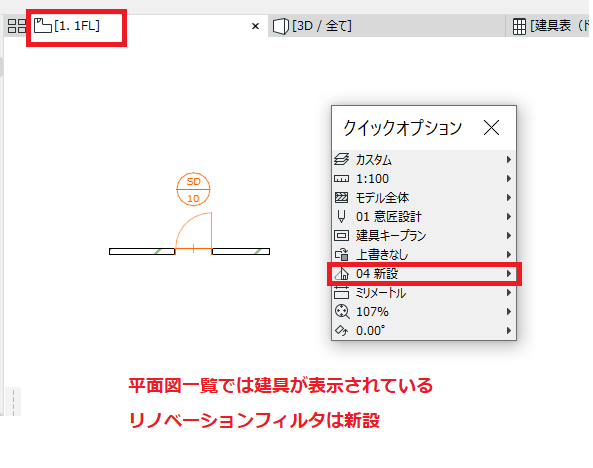Click the graphic override icon beside 上書きなし
This screenshot has width=593, height=468.
[342, 255]
